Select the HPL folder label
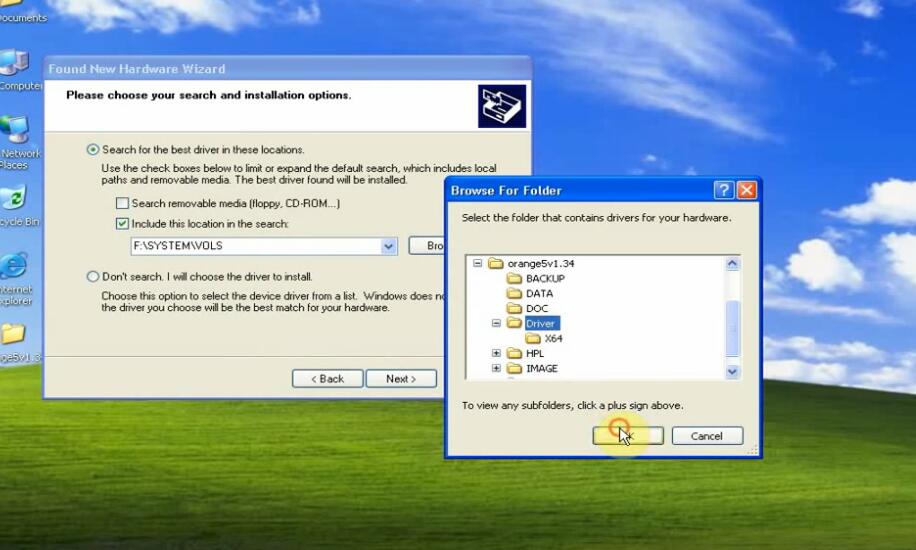 click(x=535, y=354)
